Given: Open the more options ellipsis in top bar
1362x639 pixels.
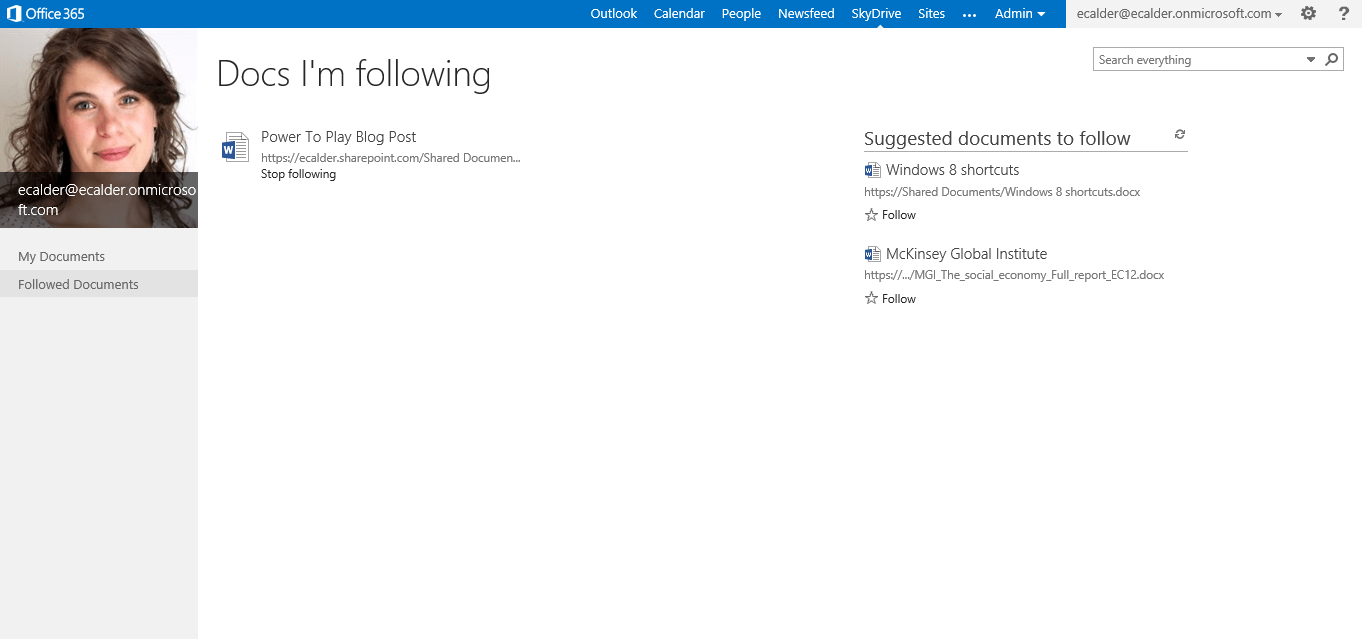Looking at the screenshot, I should click(969, 14).
